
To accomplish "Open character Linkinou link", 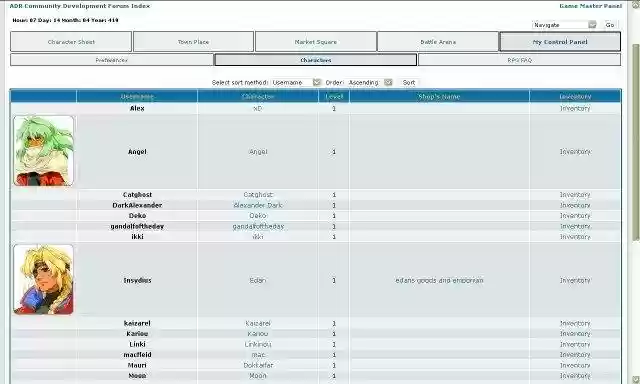I will tap(258, 344).
